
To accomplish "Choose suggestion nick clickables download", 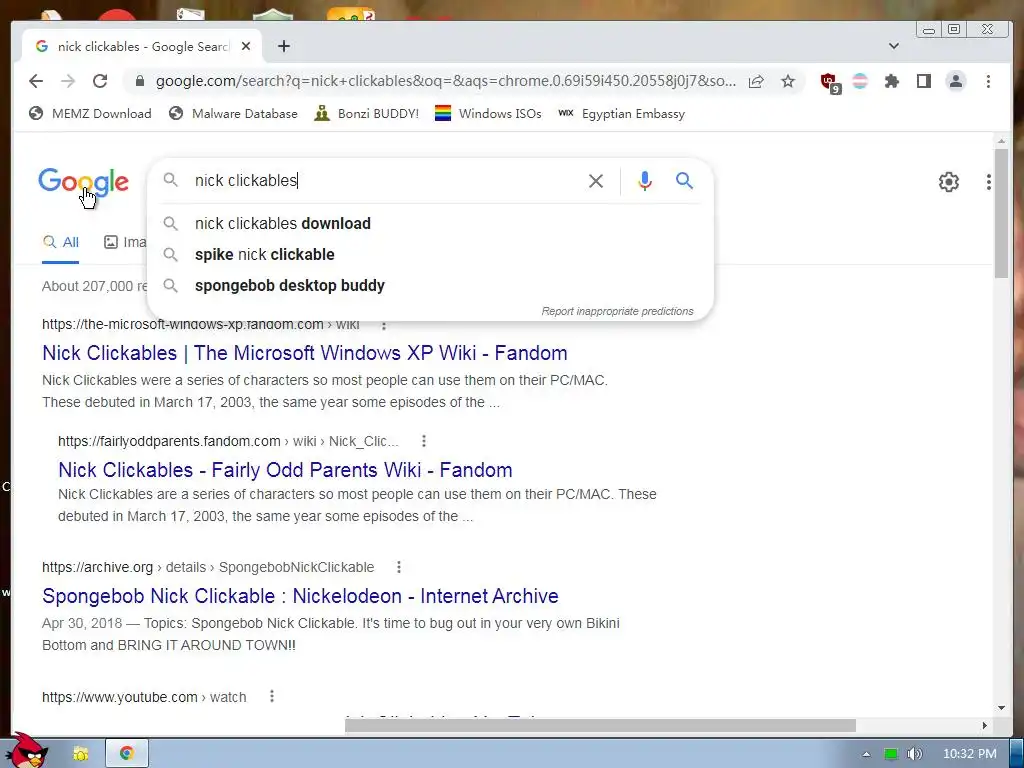I will point(430,223).
